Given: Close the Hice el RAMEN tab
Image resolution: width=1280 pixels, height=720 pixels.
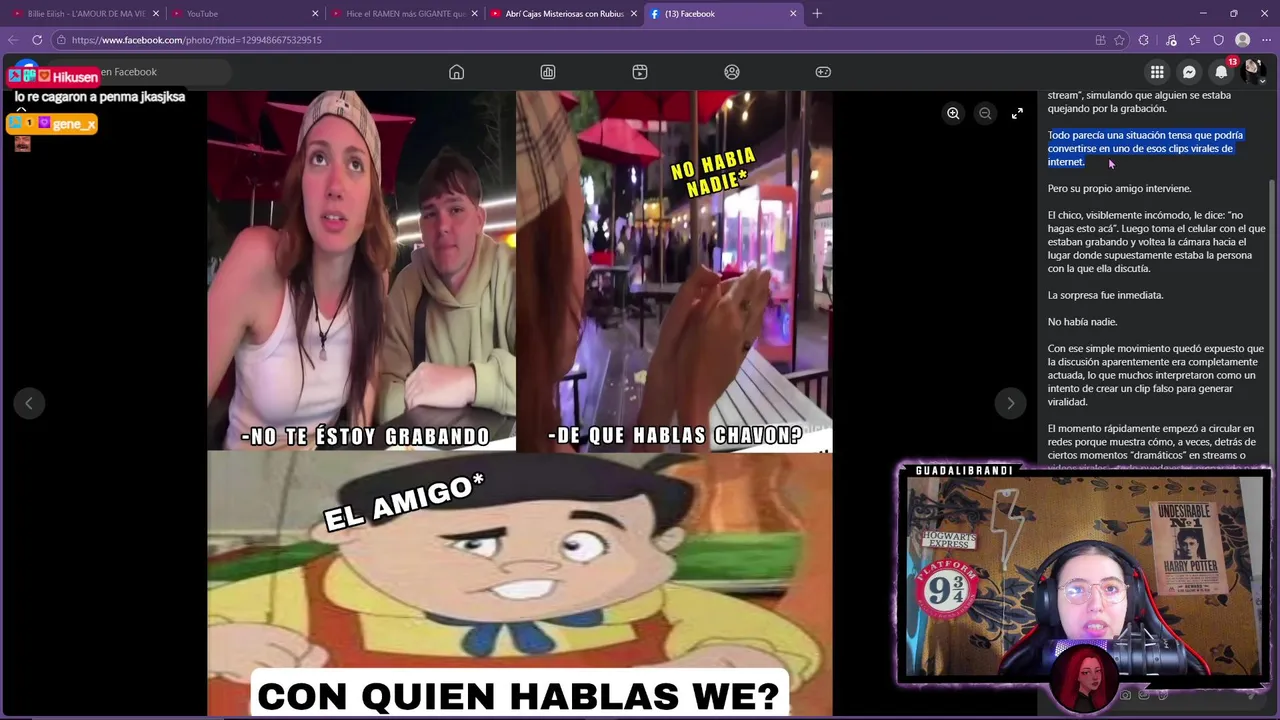Looking at the screenshot, I should [474, 14].
